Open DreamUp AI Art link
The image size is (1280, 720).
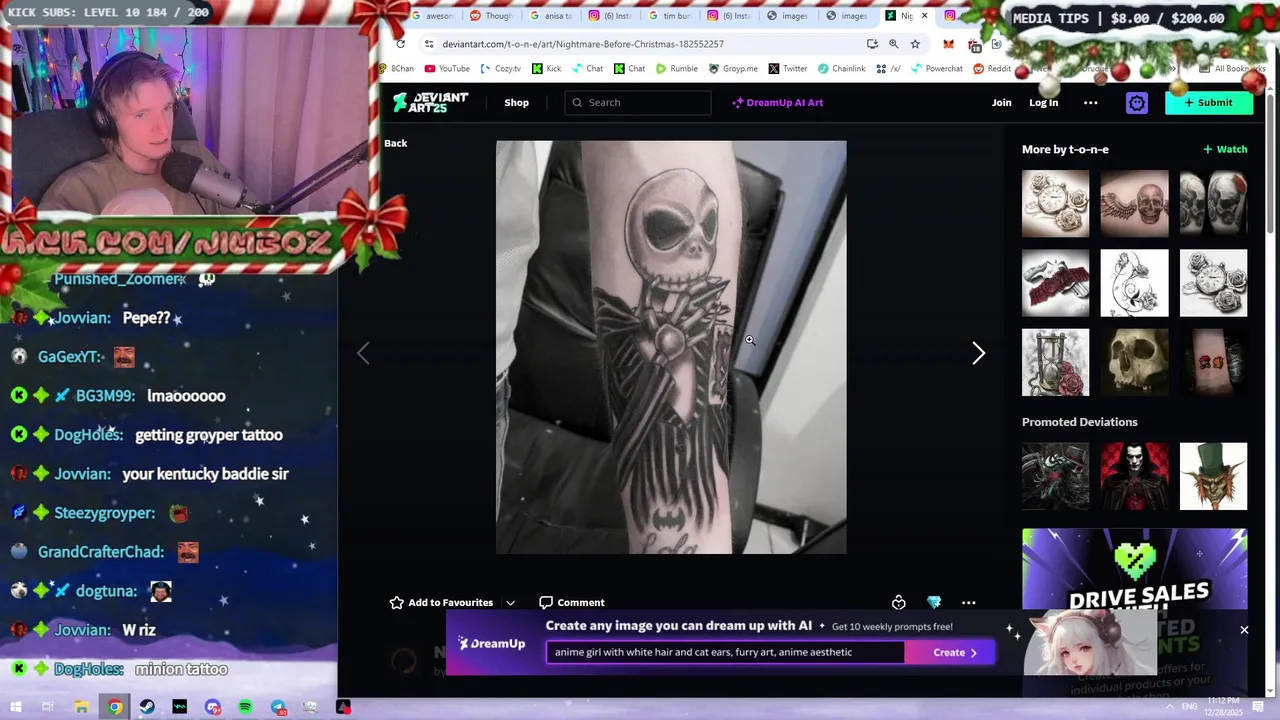(777, 102)
